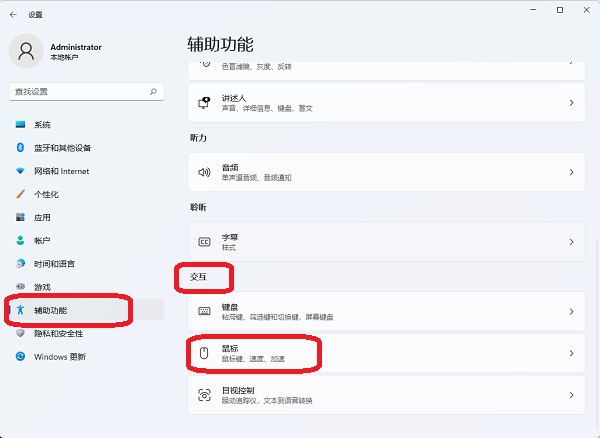This screenshot has height=438, width=600.
Task: Expand the 音频 row chevron
Action: tap(571, 172)
